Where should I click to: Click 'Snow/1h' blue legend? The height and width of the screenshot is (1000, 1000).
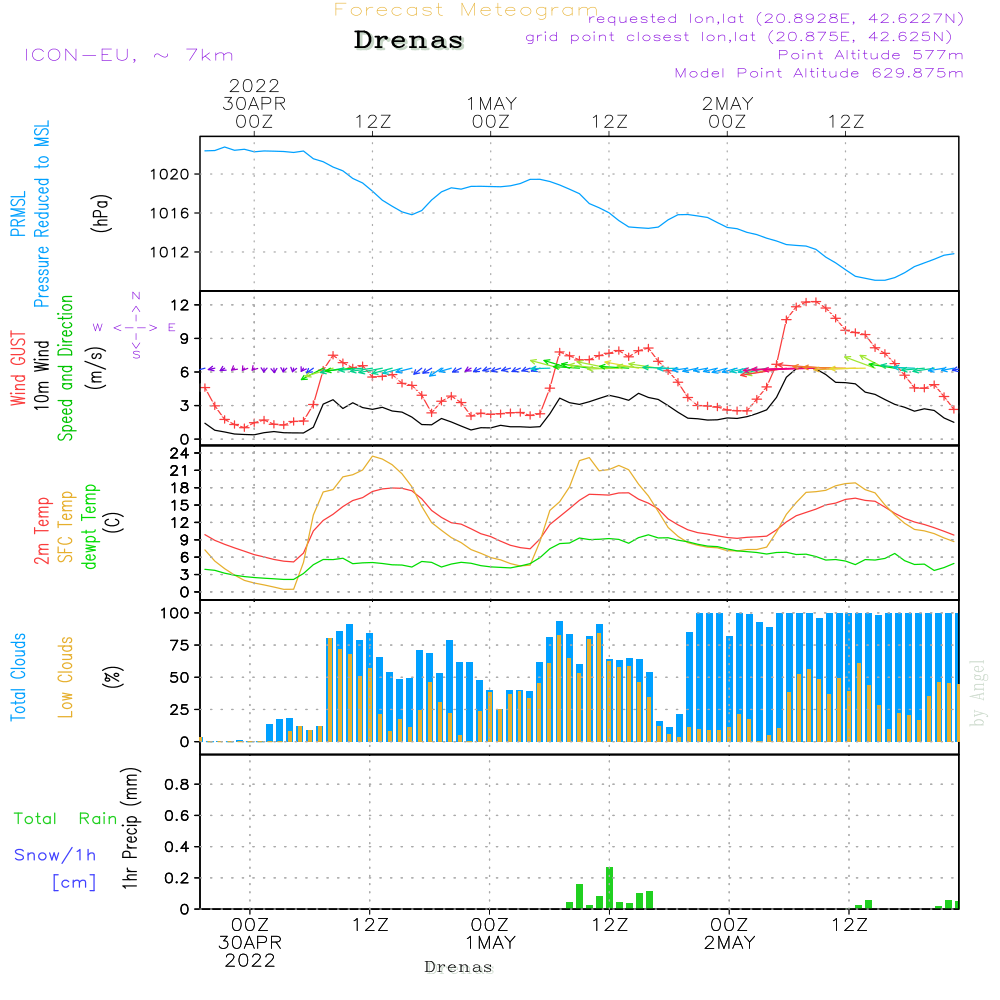[x=55, y=855]
